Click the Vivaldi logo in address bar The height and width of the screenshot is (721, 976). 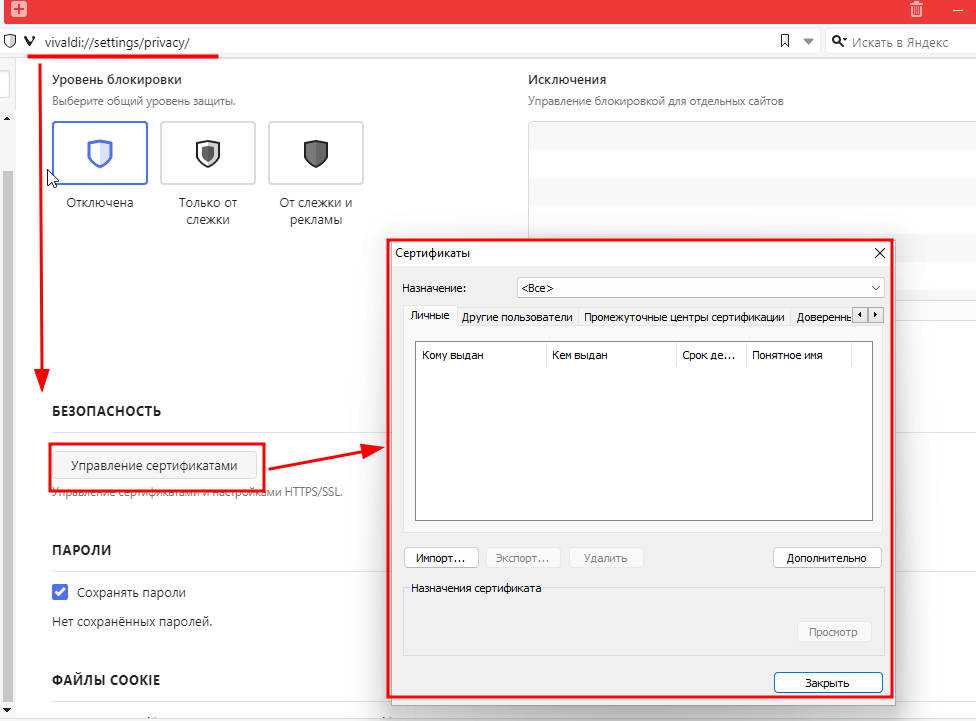pyautogui.click(x=29, y=42)
